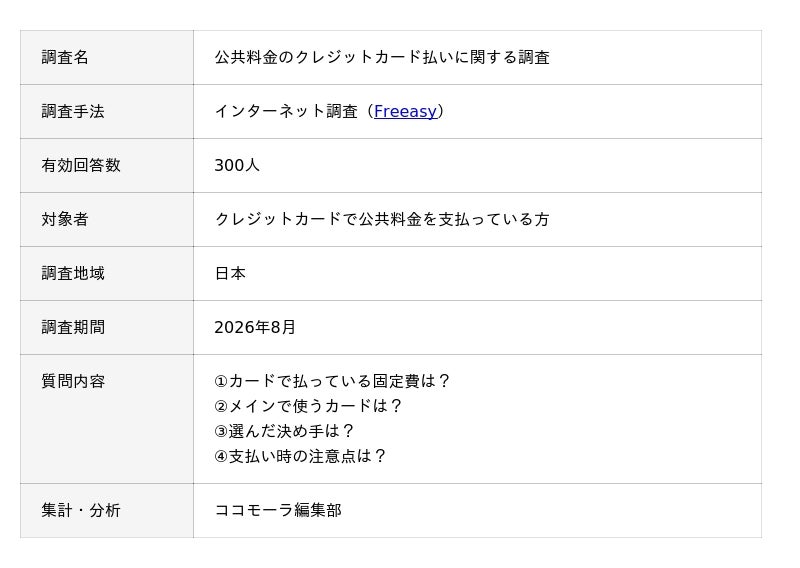Click the 300人 value cell

click(x=478, y=166)
